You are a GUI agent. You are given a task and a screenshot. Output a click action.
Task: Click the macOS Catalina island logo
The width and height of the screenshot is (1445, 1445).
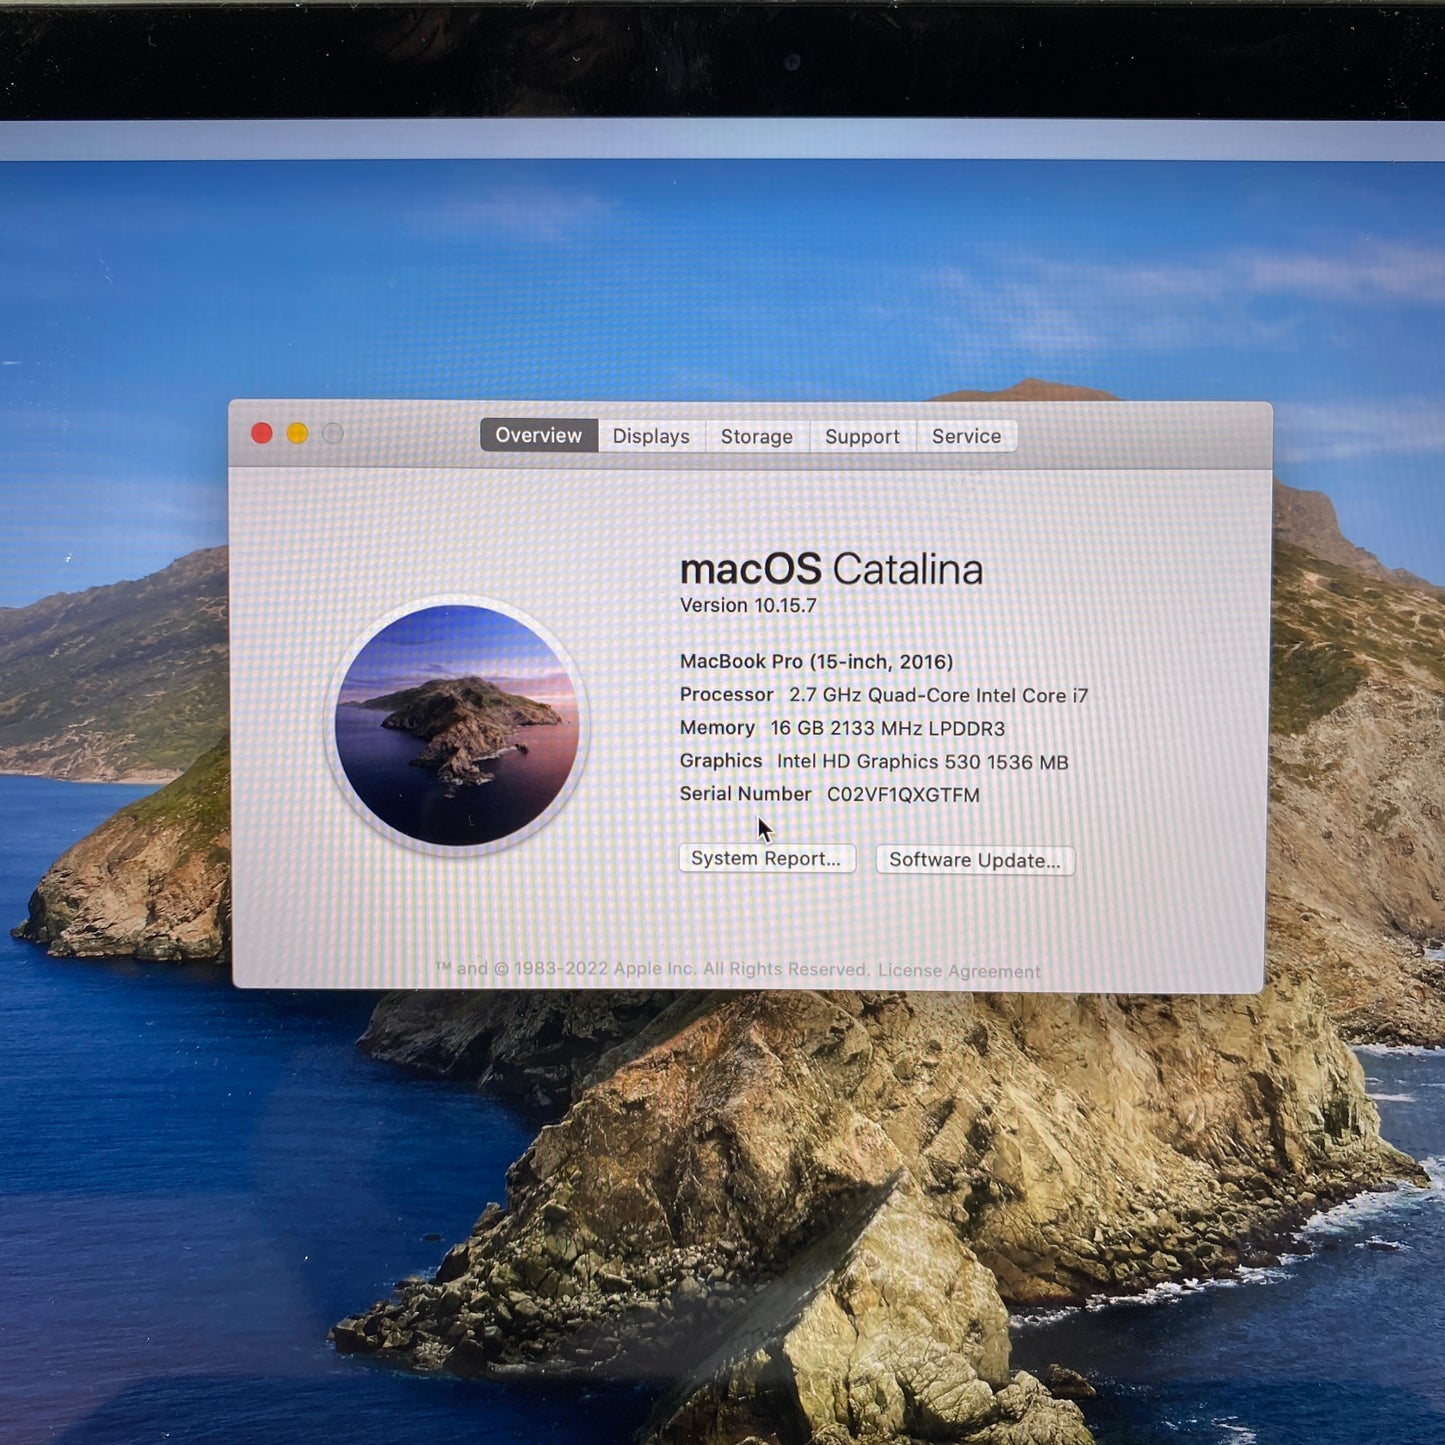pos(457,725)
